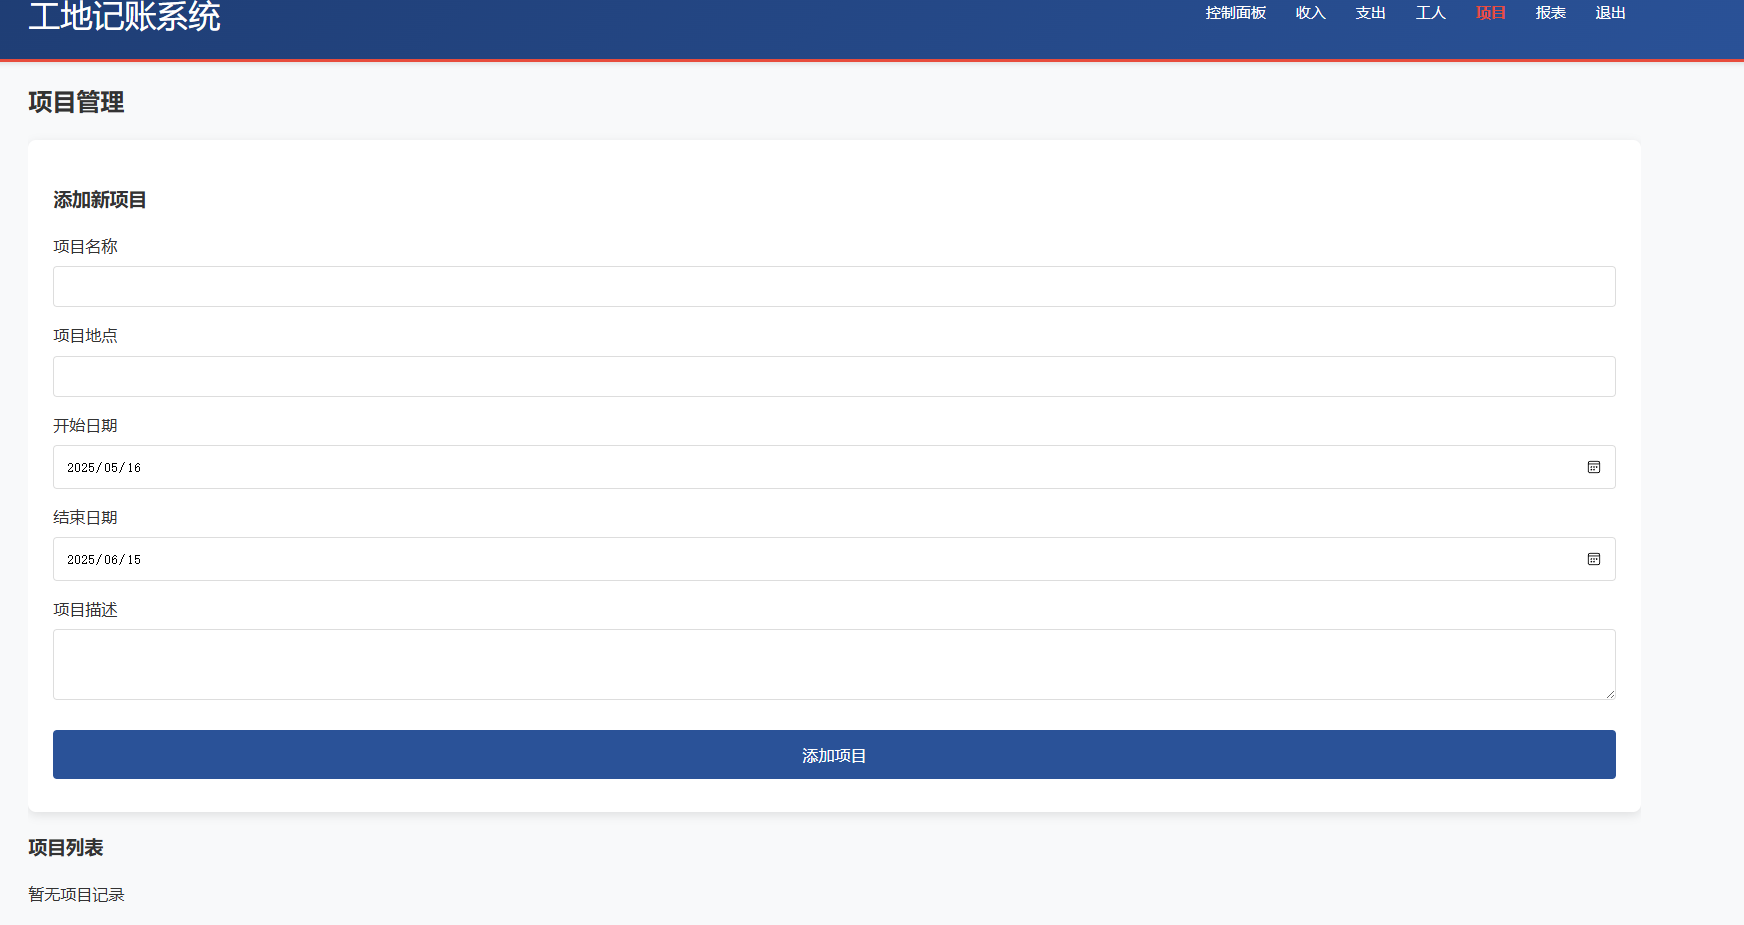
Task: Select the year in 开始日期 field
Action: point(81,468)
